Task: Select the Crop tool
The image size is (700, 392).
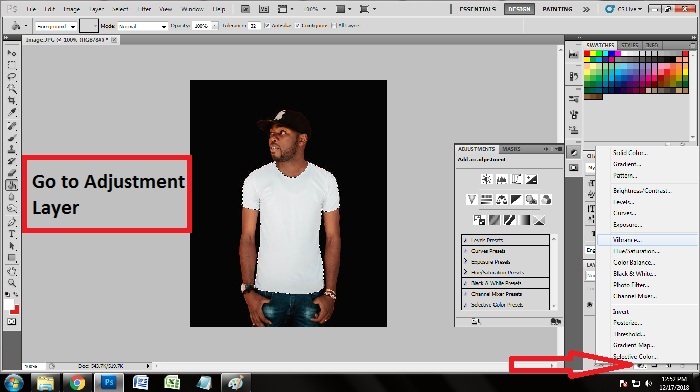Action: (12, 100)
